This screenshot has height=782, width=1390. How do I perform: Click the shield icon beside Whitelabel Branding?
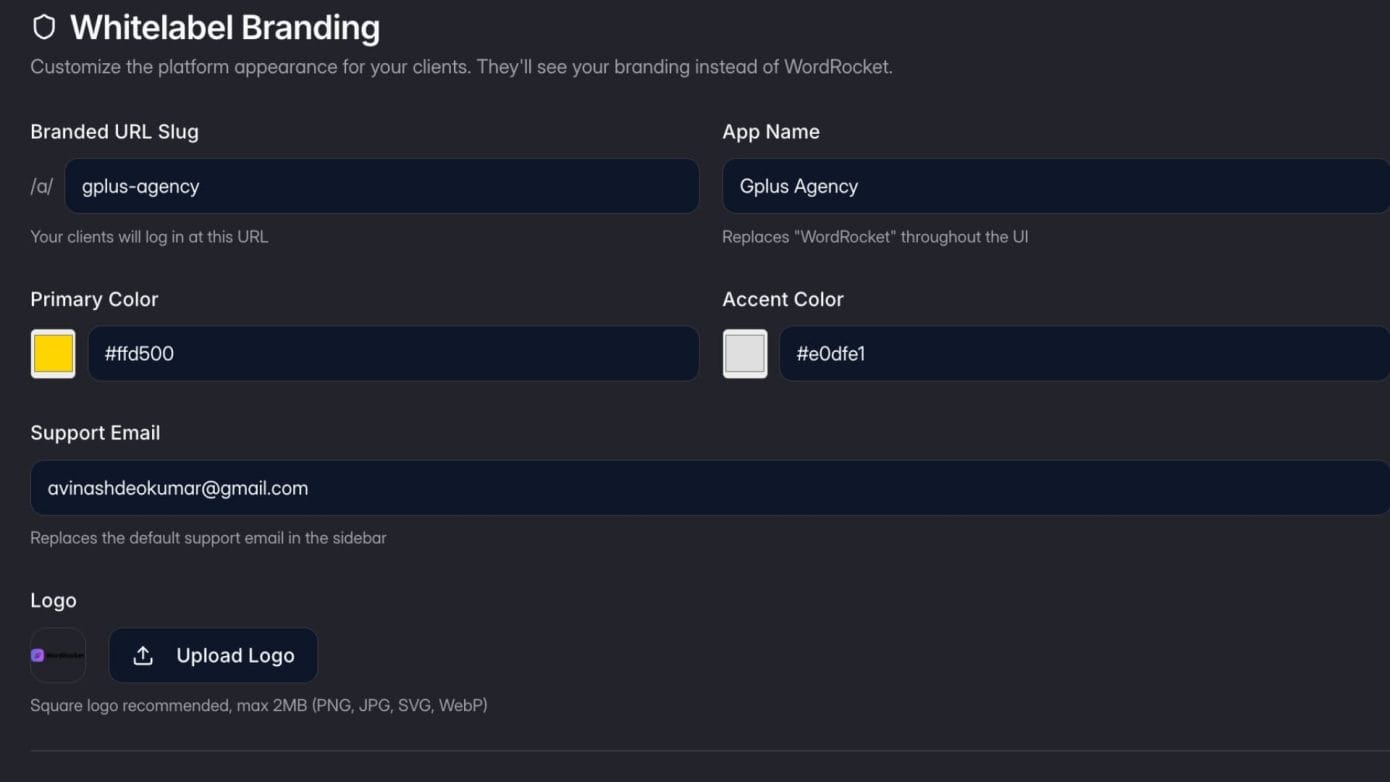pyautogui.click(x=44, y=27)
